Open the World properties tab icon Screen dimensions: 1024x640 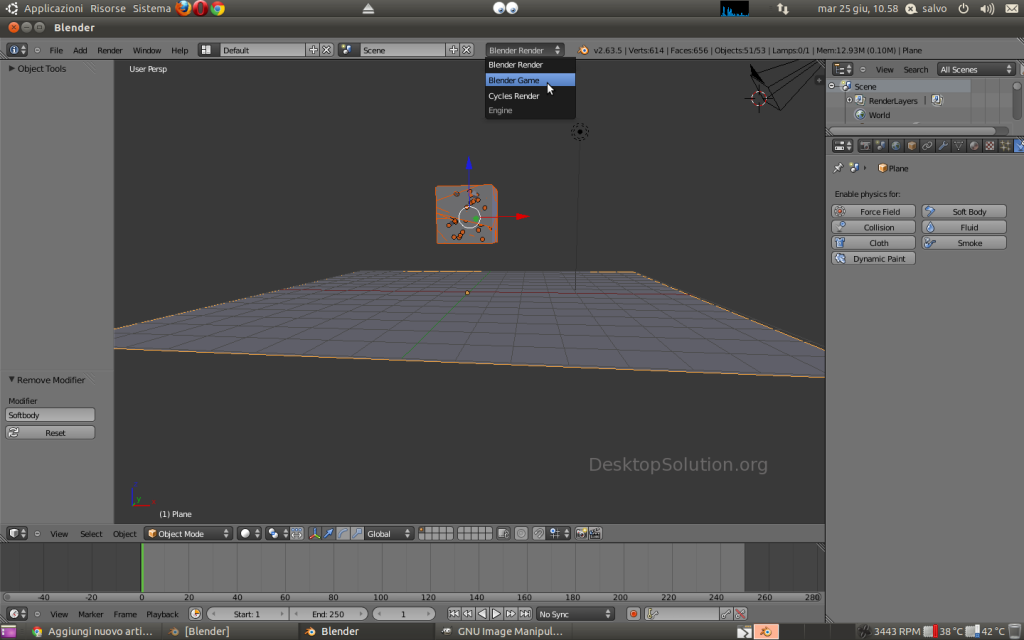tap(896, 146)
